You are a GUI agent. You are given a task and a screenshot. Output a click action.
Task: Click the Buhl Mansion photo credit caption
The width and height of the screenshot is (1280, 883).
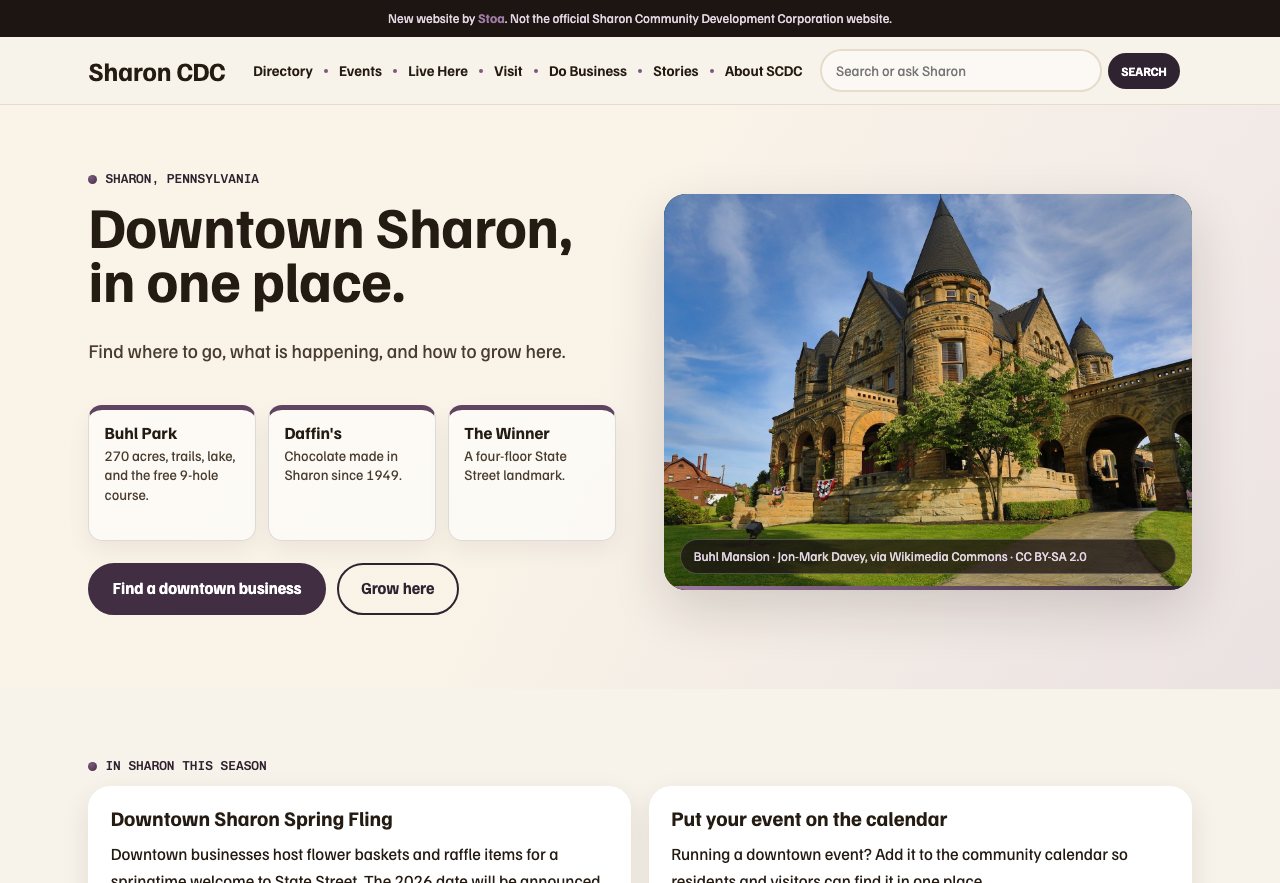tap(928, 557)
